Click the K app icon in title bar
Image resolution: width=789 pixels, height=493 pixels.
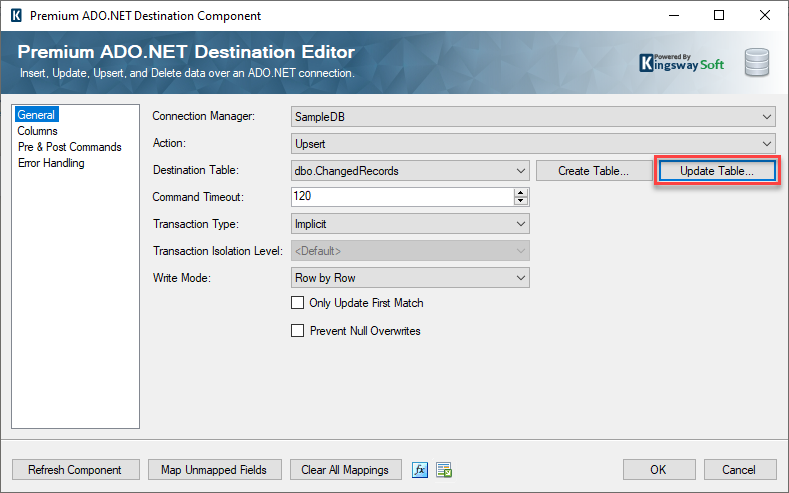[x=16, y=16]
